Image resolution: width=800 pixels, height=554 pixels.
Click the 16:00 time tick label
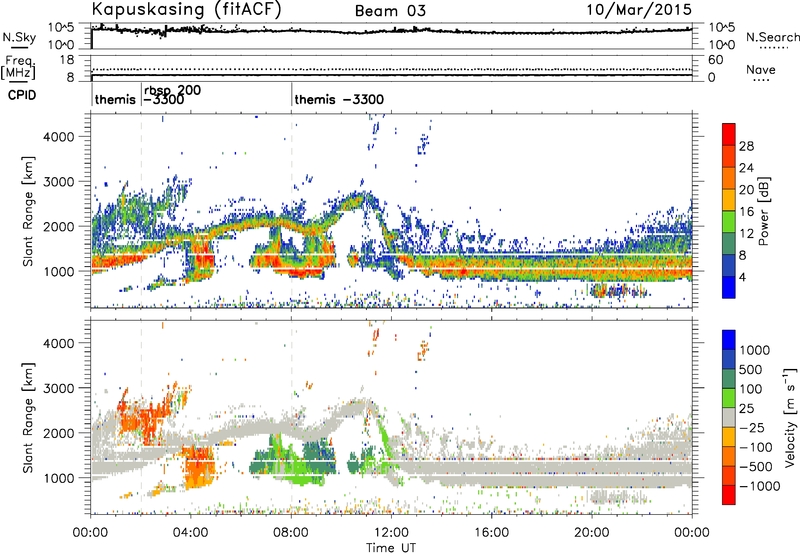(x=491, y=533)
